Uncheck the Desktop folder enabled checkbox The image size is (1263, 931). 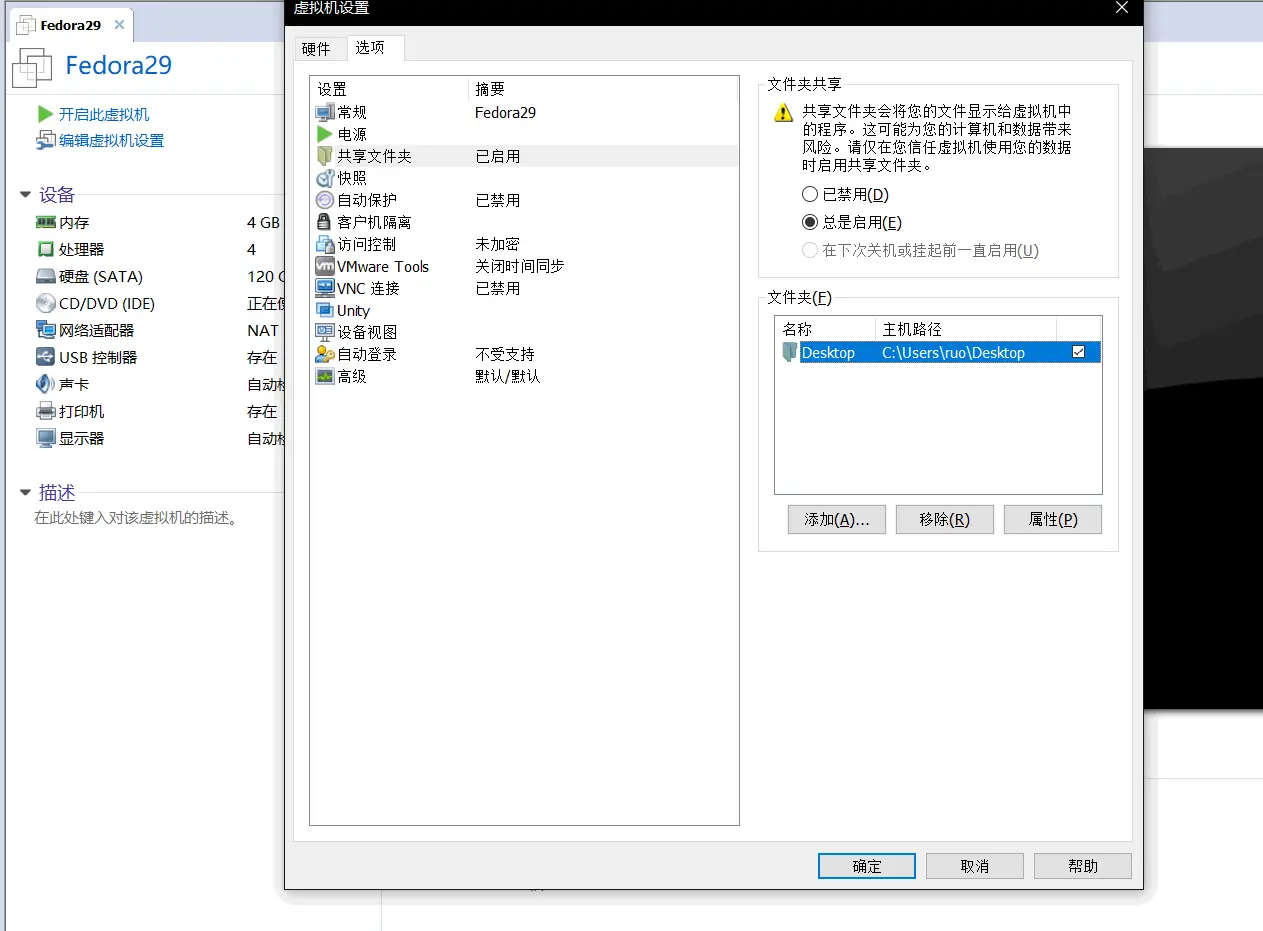(x=1078, y=352)
